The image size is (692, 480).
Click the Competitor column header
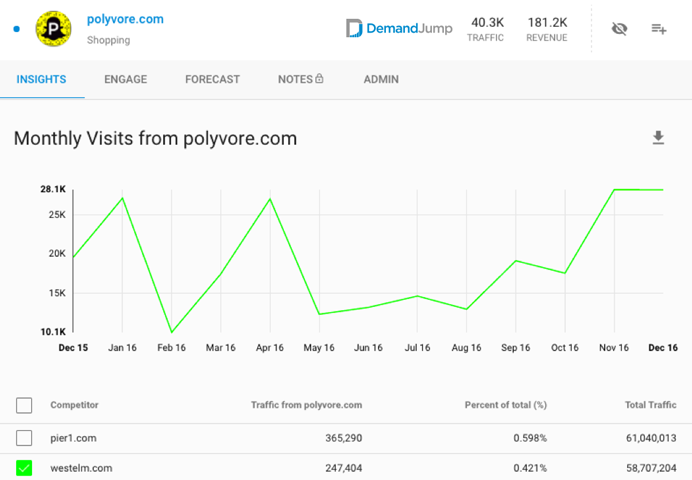coord(74,405)
